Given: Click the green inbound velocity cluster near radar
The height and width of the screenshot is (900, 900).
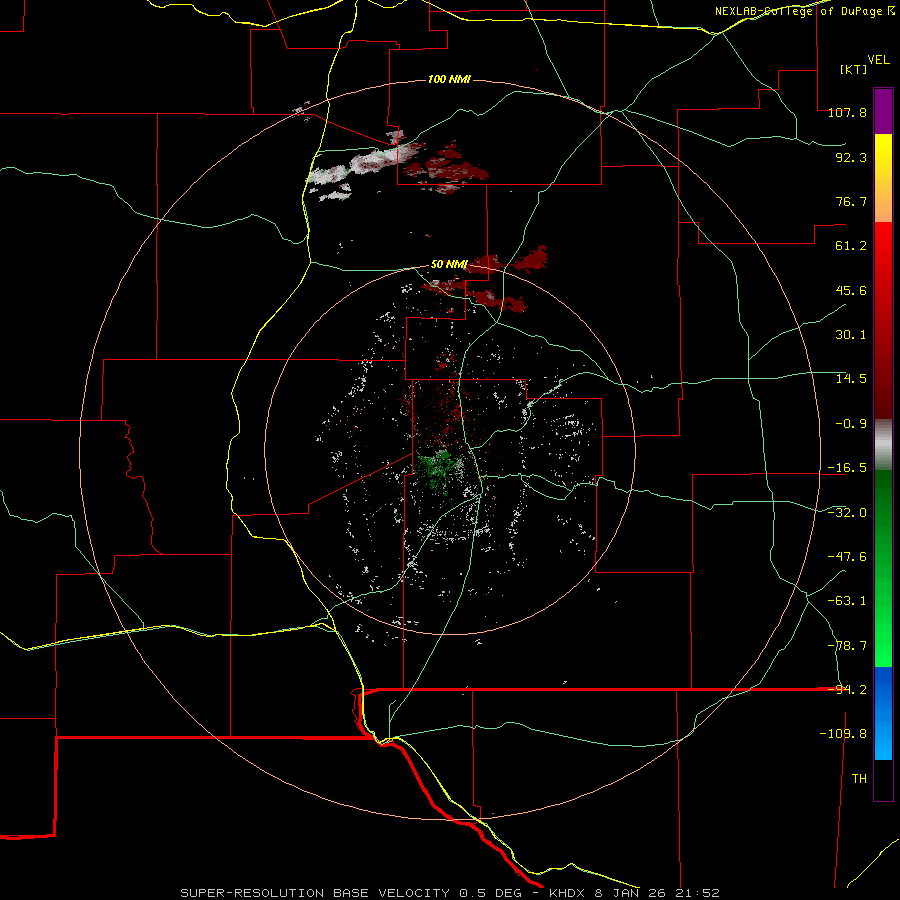Looking at the screenshot, I should [x=439, y=470].
